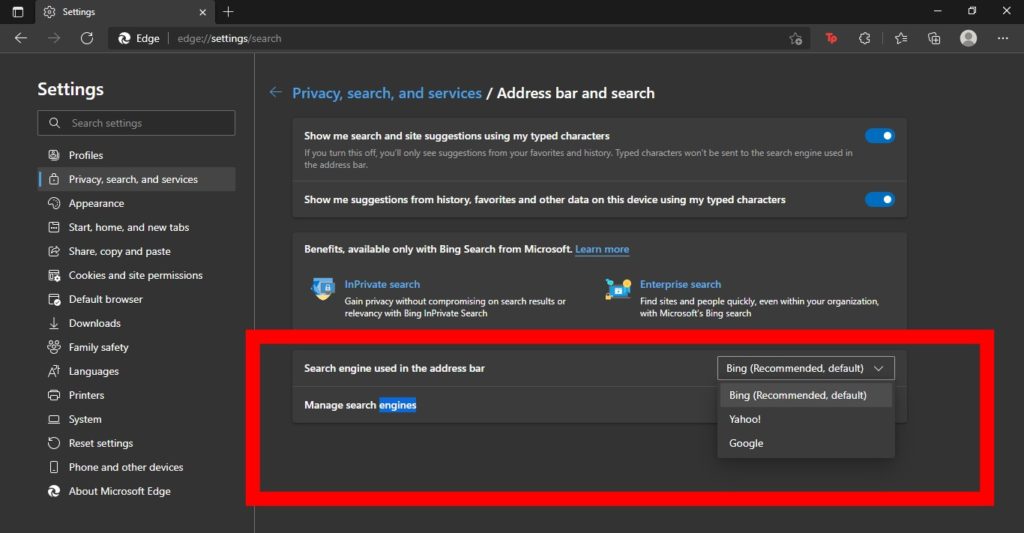1024x533 pixels.
Task: Open the Favorites list icon
Action: 901,39
